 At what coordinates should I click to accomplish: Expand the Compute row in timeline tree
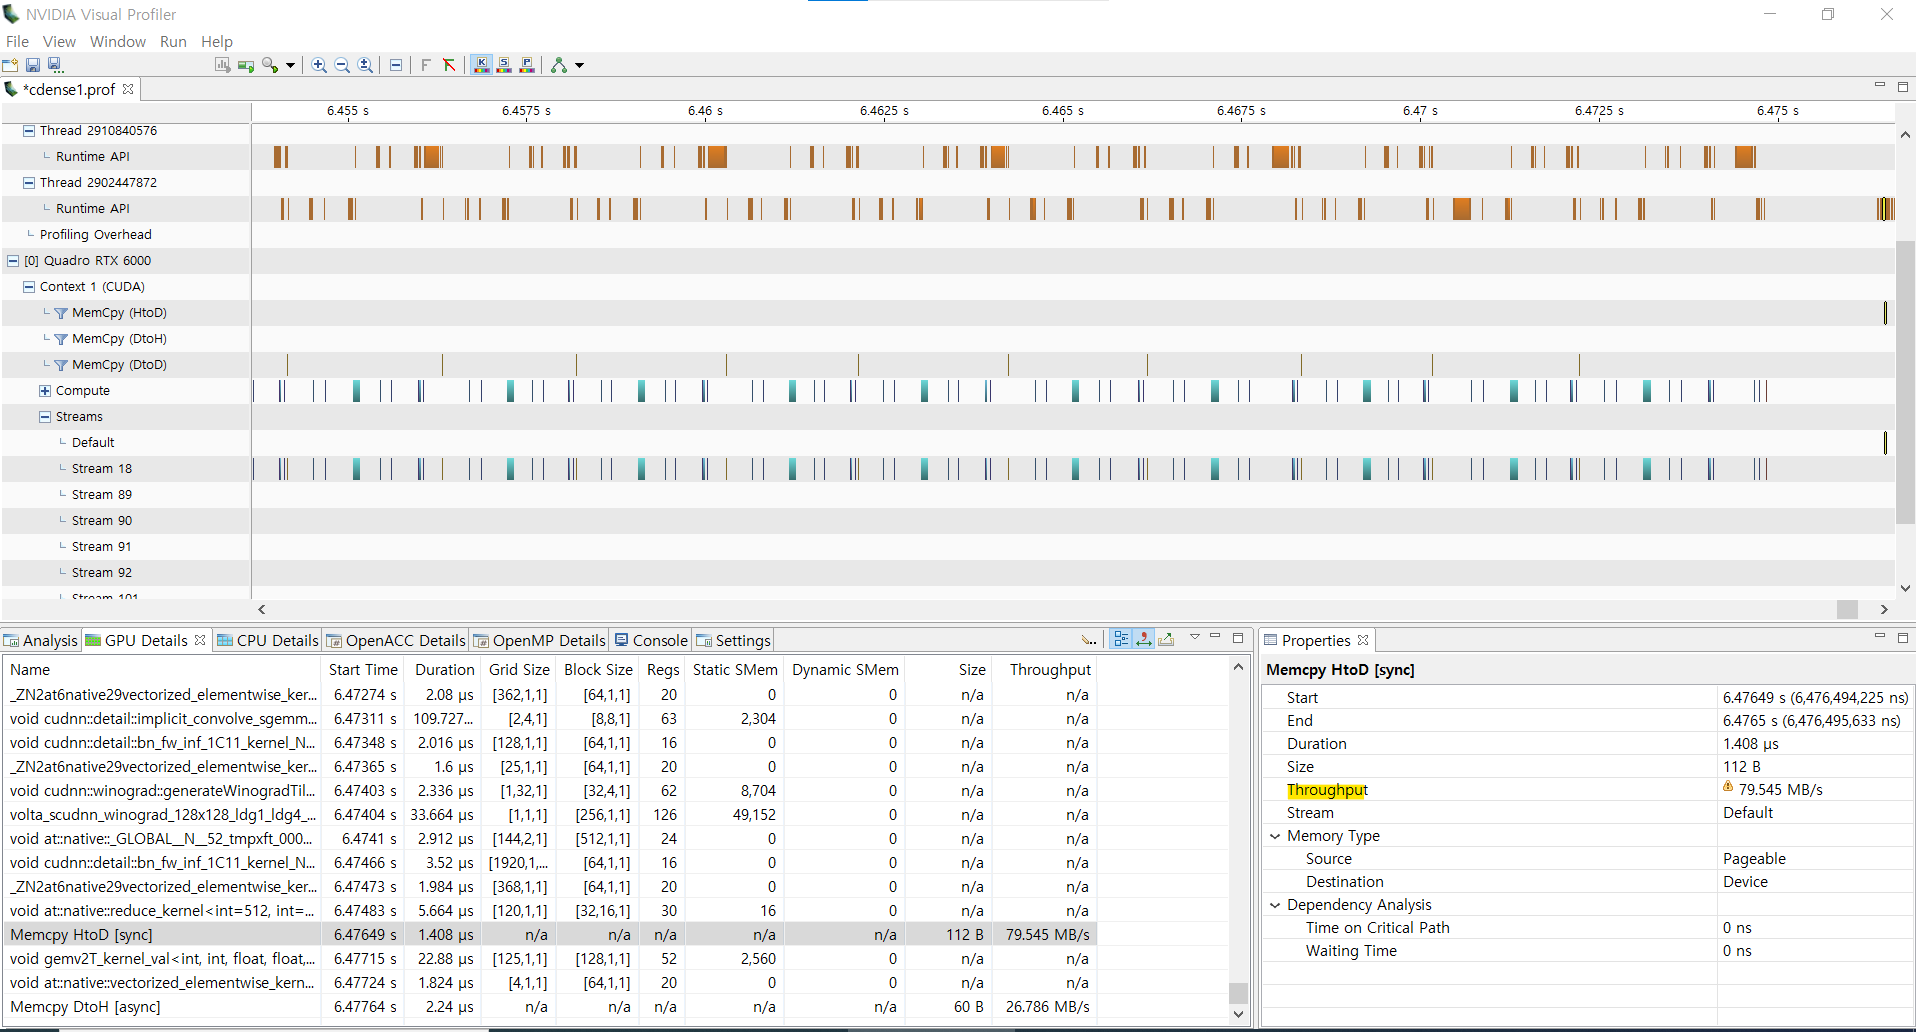(x=45, y=391)
